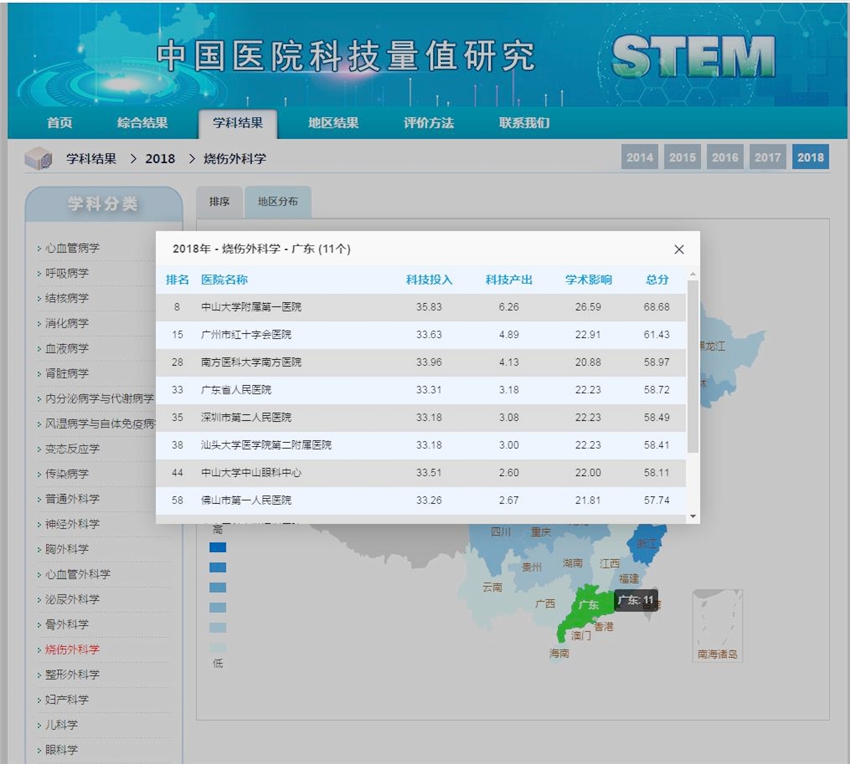Open the 心血管病学 category
850x764 pixels.
(72, 248)
